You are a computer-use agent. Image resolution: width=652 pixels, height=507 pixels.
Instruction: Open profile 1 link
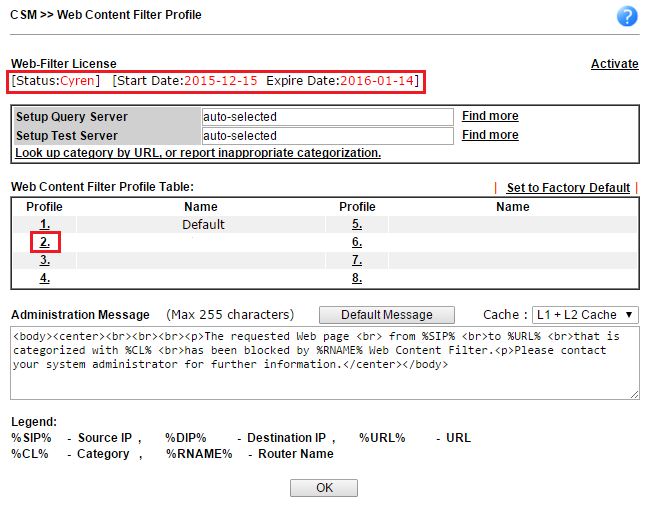tap(44, 225)
